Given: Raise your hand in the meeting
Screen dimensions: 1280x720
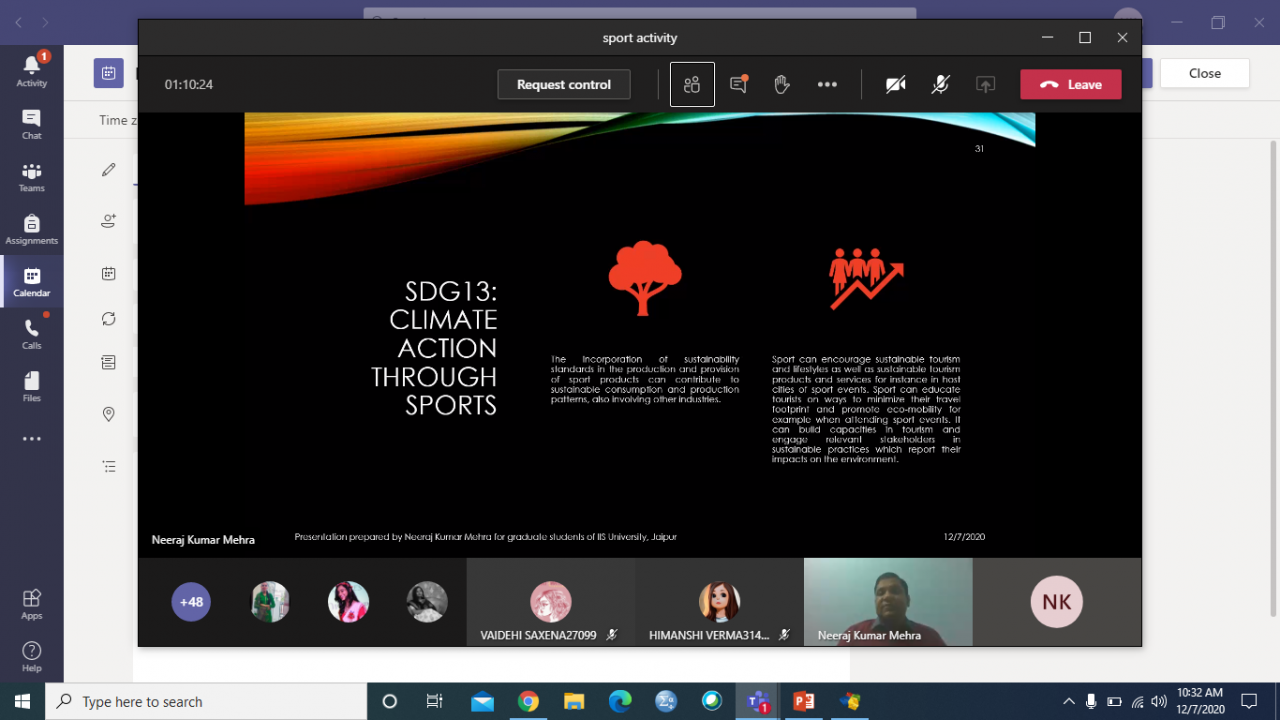Looking at the screenshot, I should pyautogui.click(x=782, y=85).
